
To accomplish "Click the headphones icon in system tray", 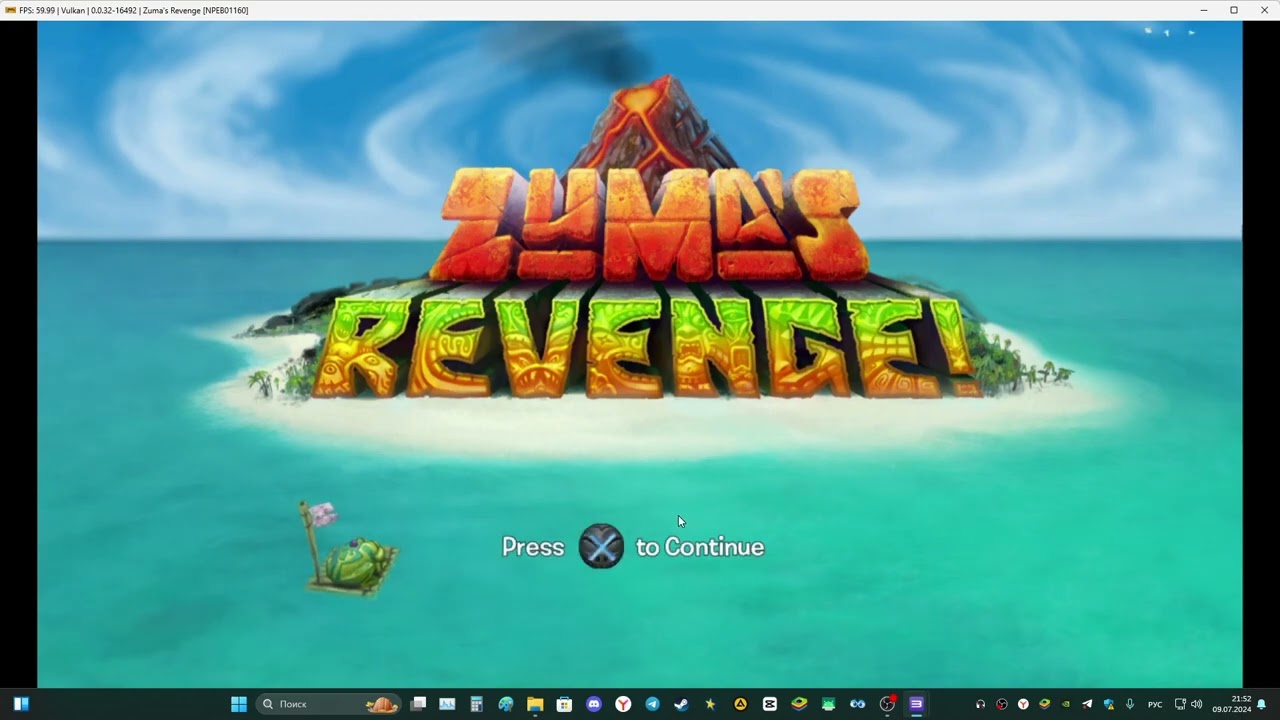I will [980, 704].
